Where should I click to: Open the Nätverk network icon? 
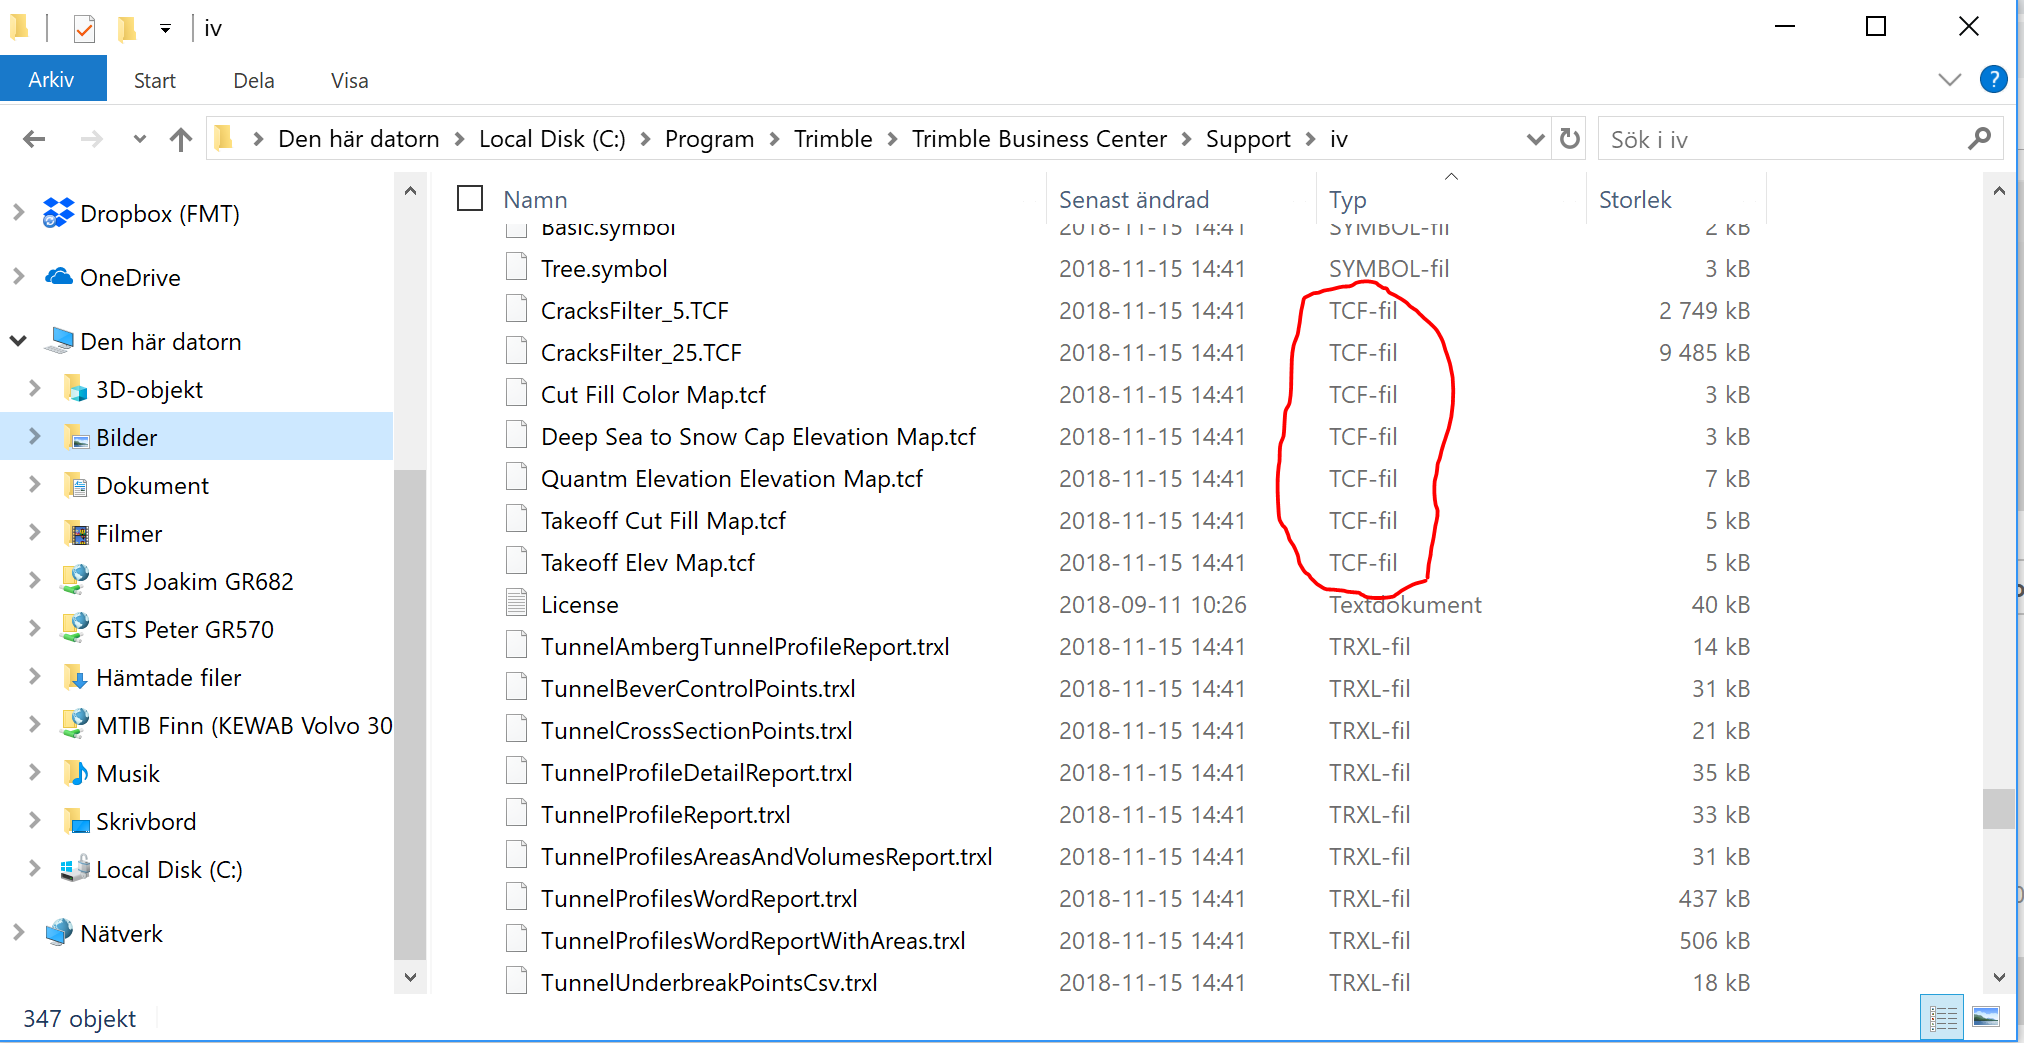(59, 933)
